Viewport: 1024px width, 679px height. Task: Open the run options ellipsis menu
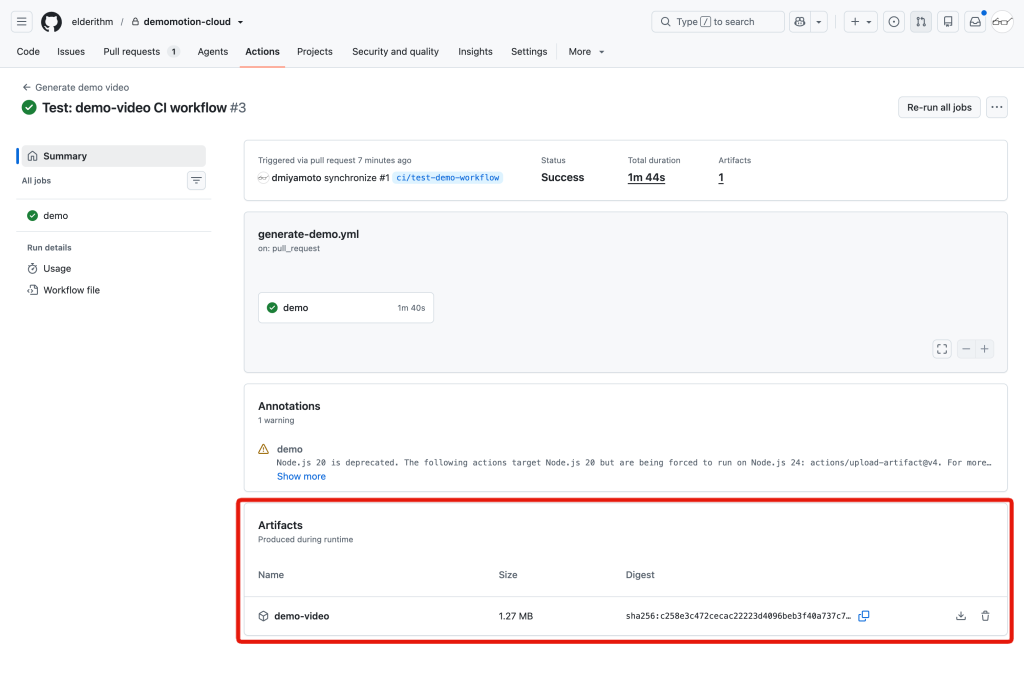point(997,107)
